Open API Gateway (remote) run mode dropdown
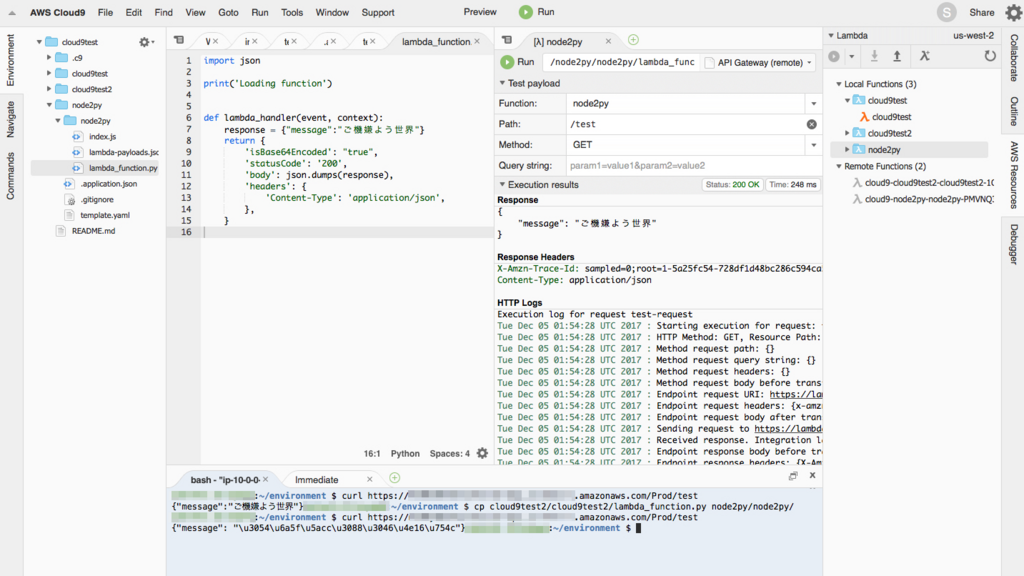Screen dimensions: 1024x576 click(760, 63)
